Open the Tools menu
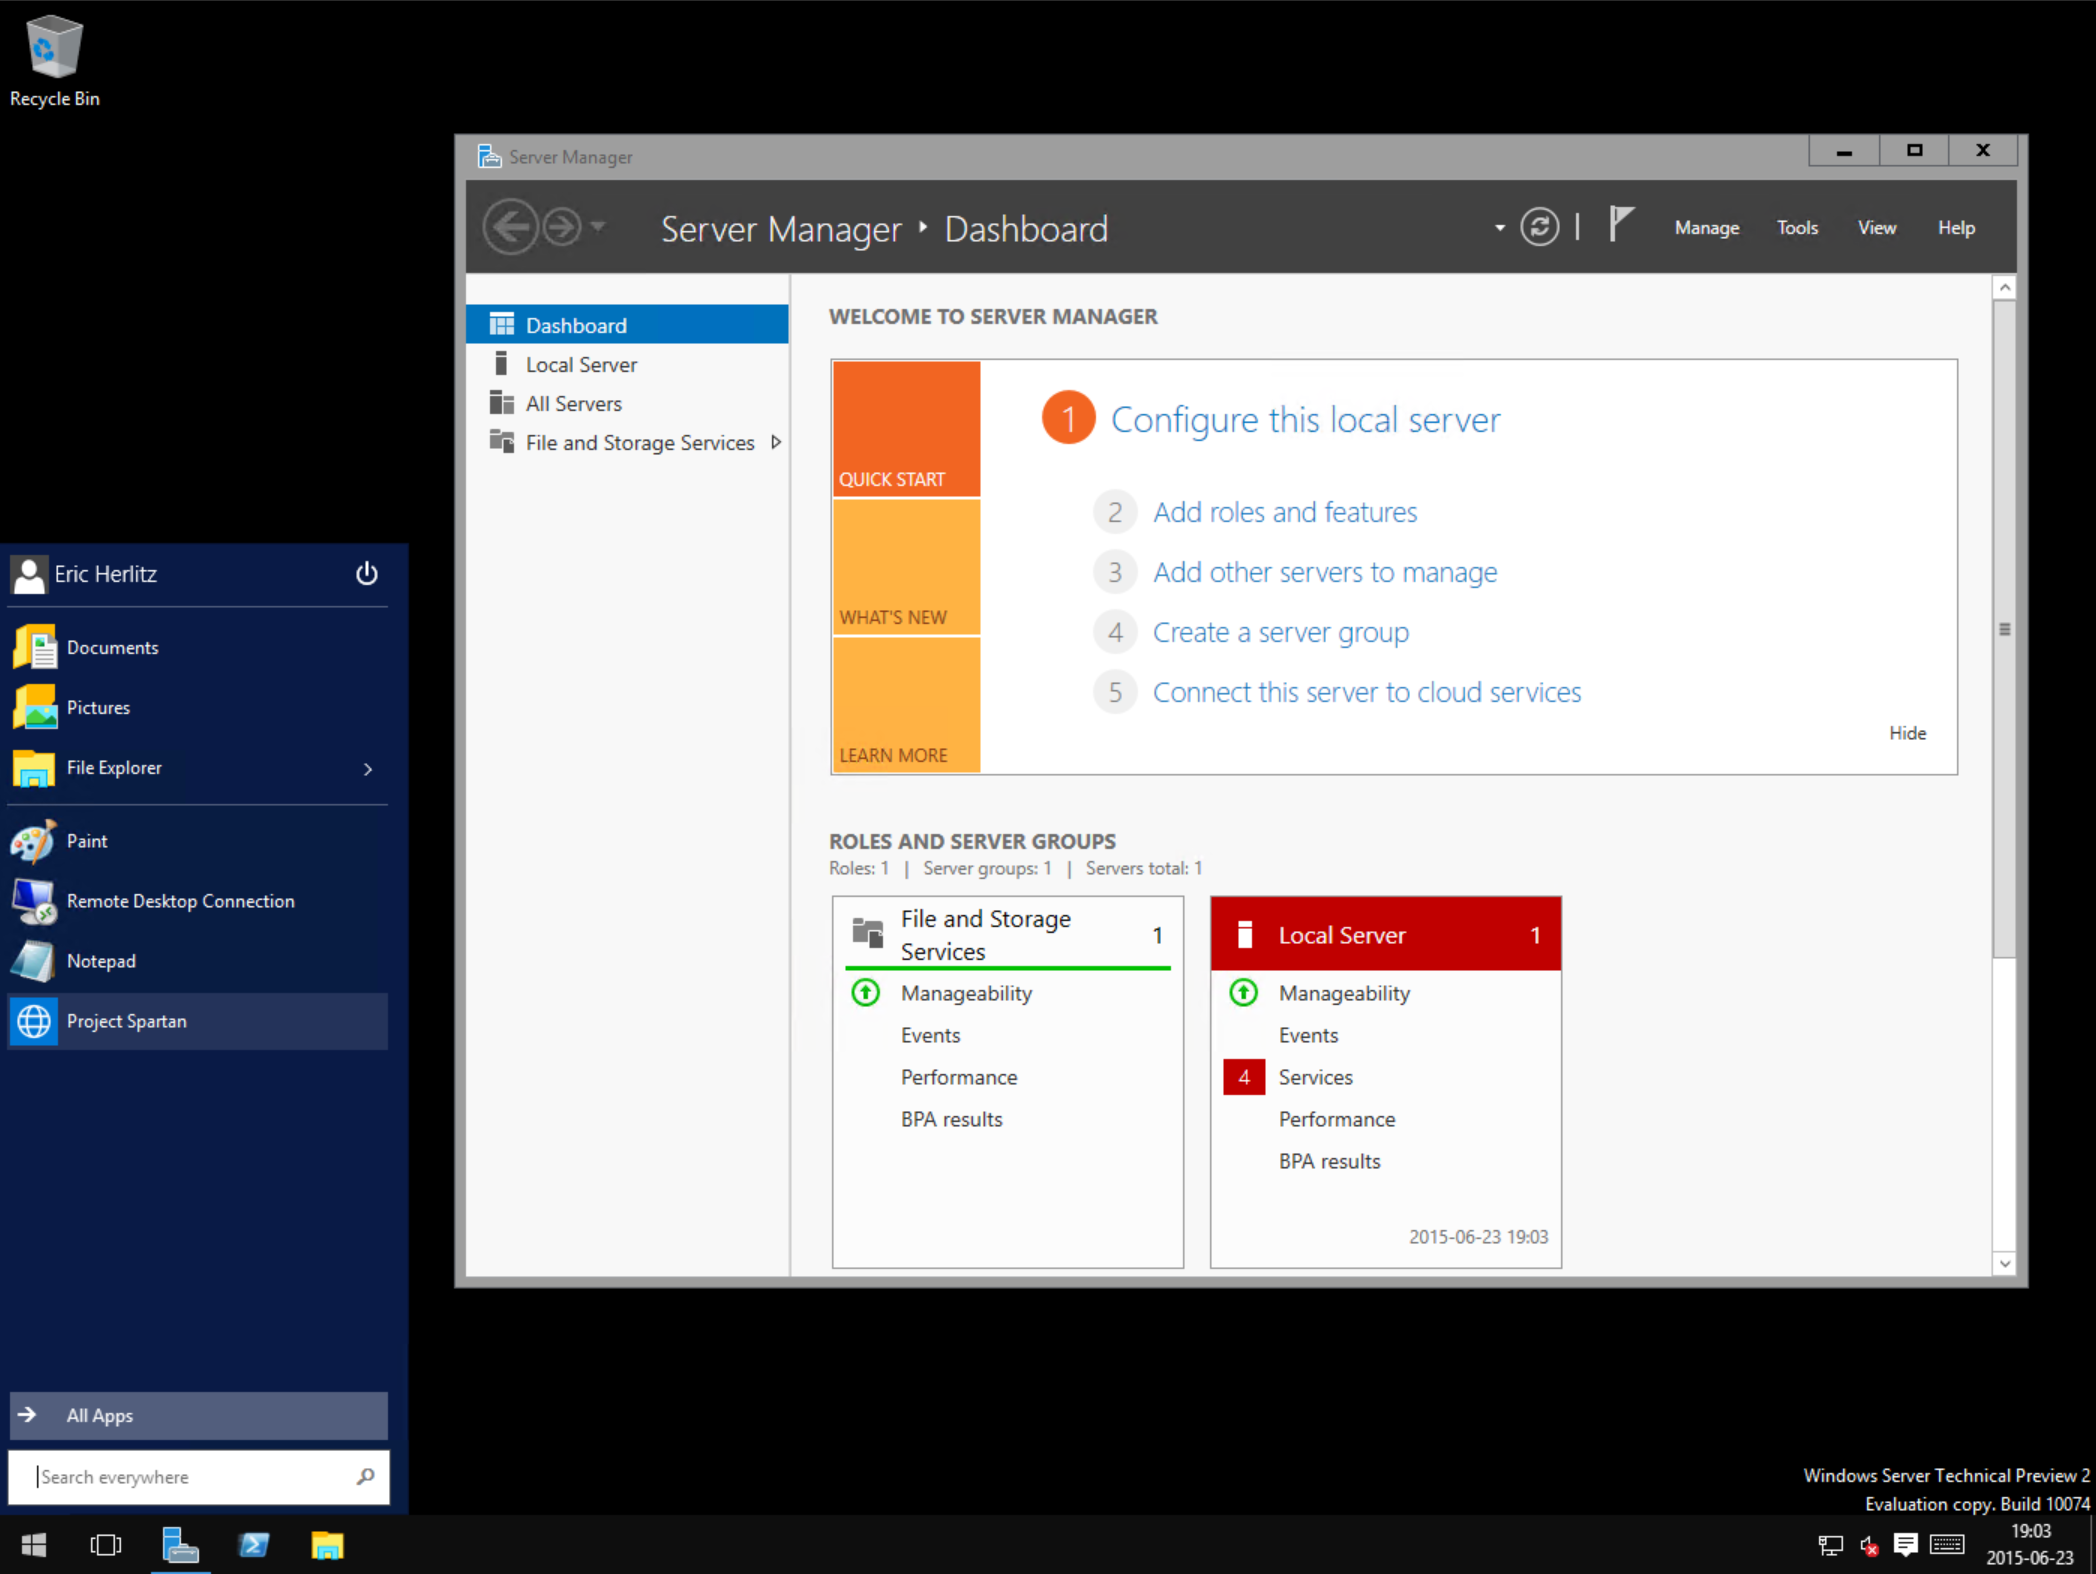The image size is (2096, 1574). [1796, 228]
